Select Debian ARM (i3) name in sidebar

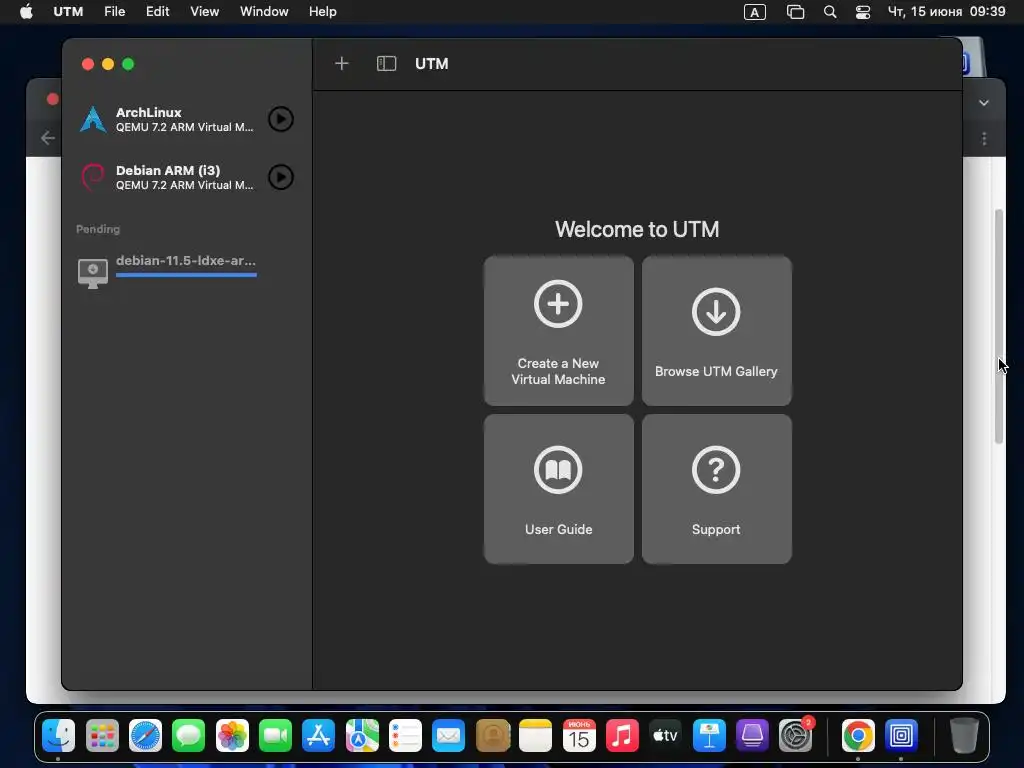168,170
